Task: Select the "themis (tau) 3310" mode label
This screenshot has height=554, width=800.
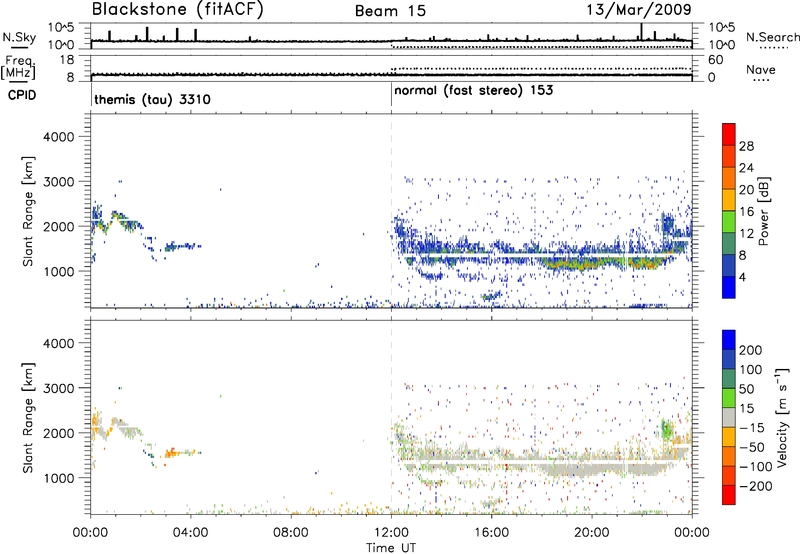Action: (152, 99)
